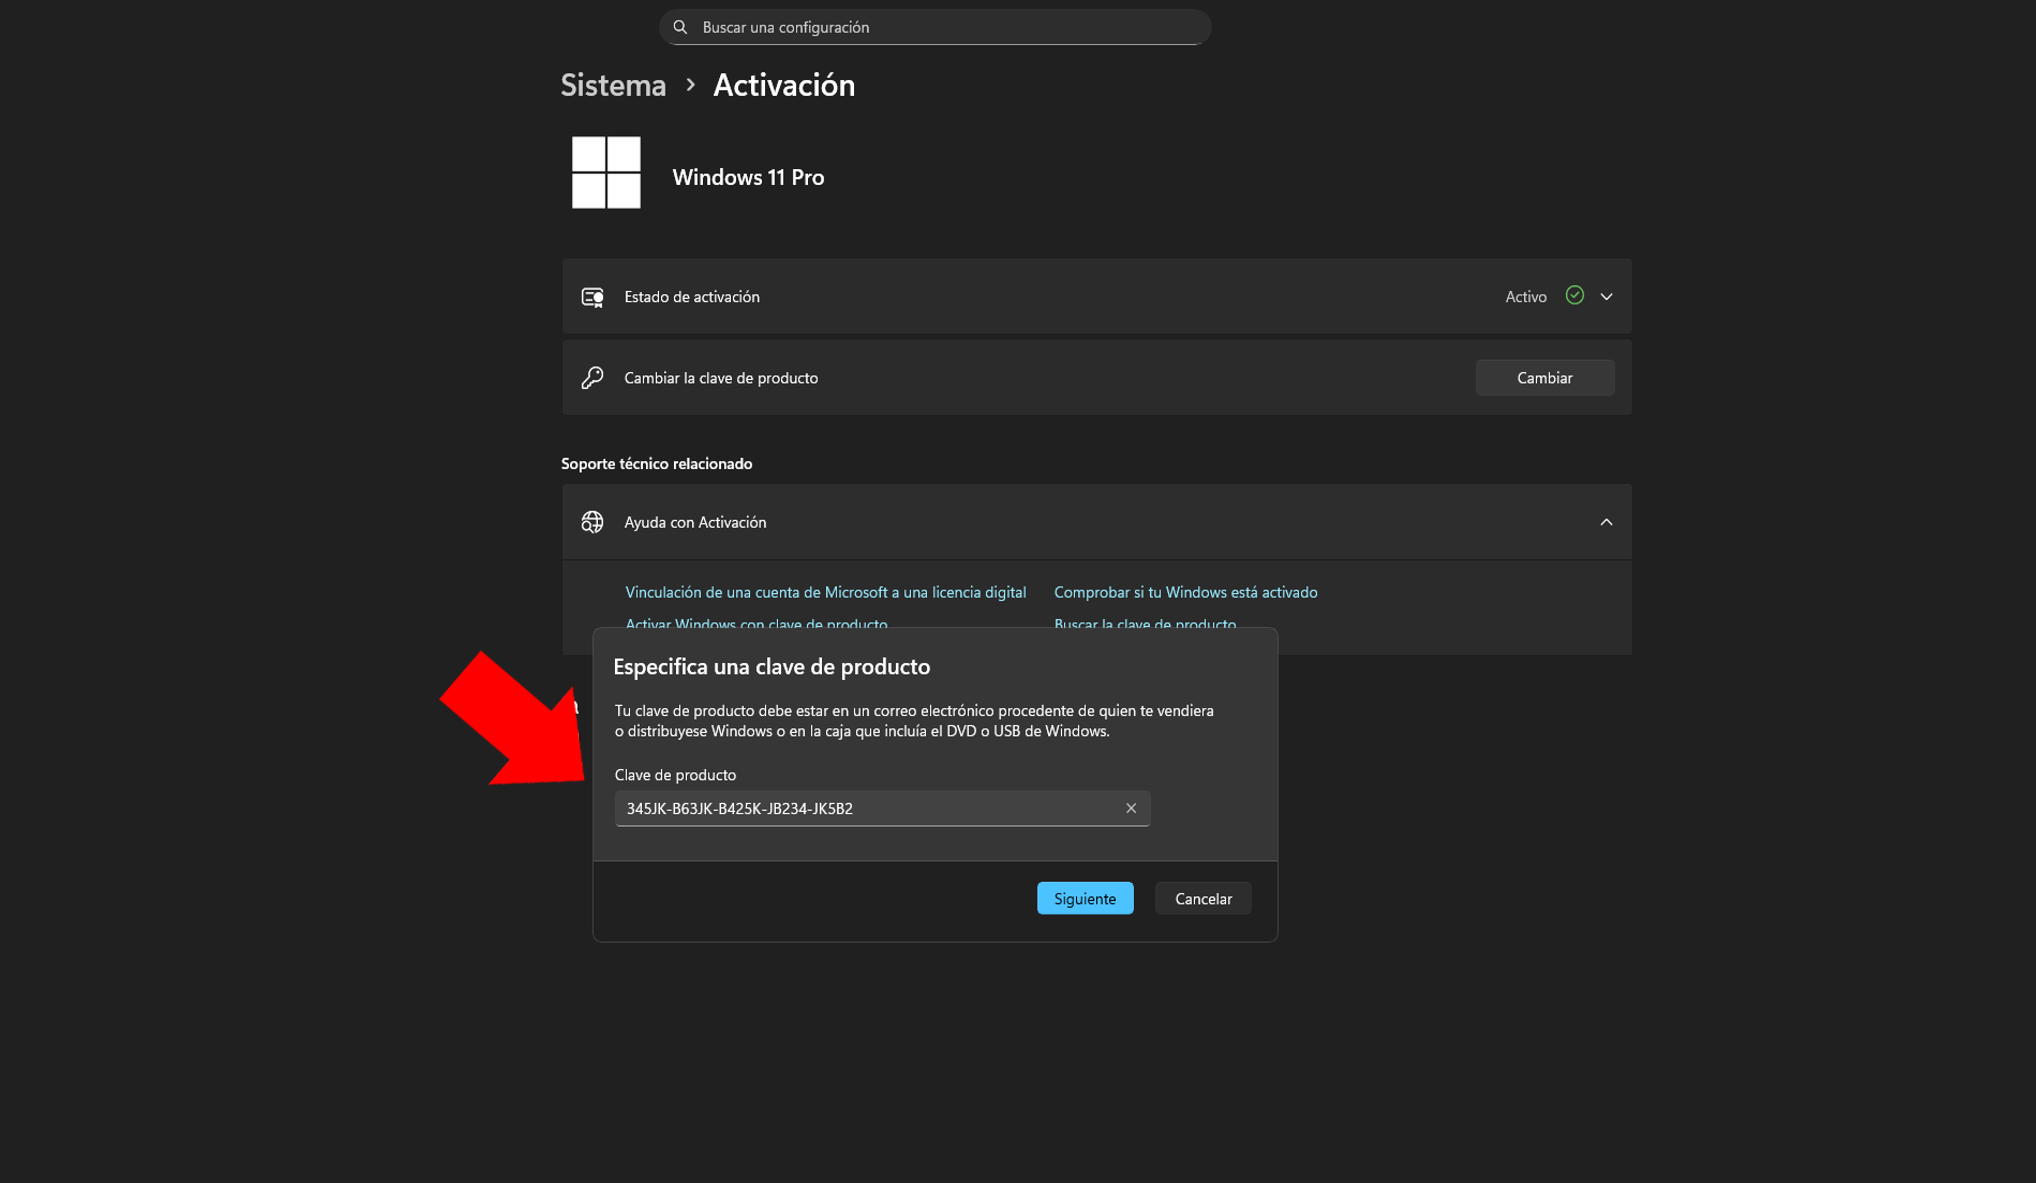2036x1183 pixels.
Task: Click the green active checkmark icon
Action: (x=1574, y=295)
